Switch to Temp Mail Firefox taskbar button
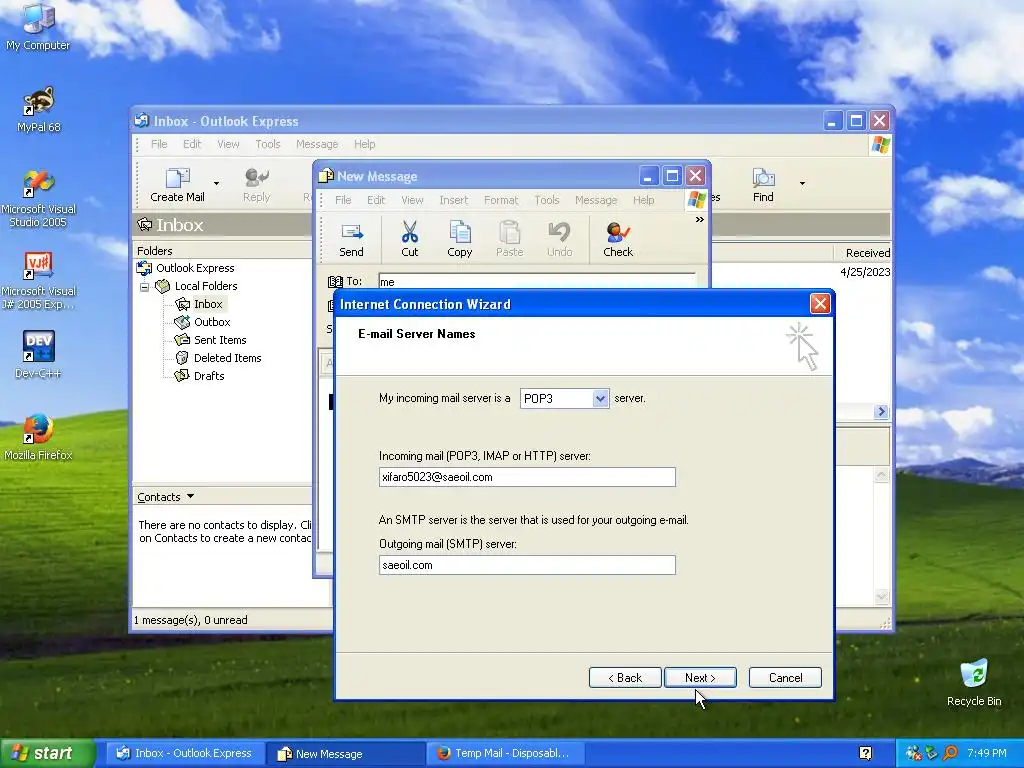Image resolution: width=1024 pixels, height=768 pixels. pos(506,754)
